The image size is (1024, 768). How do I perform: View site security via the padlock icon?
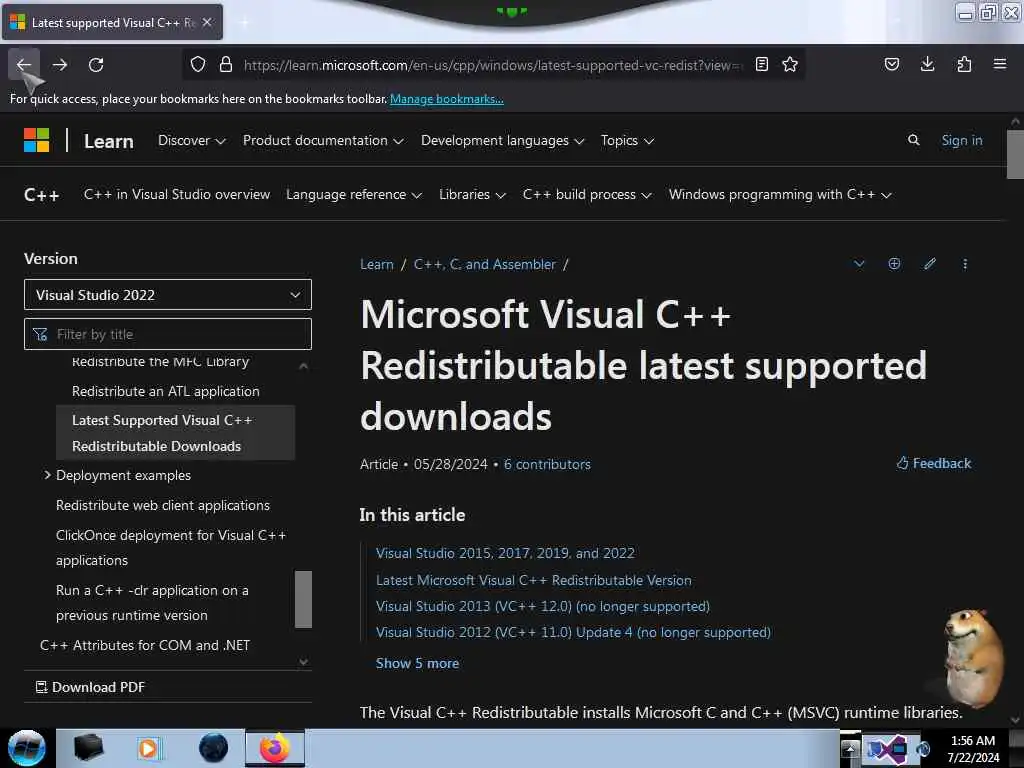[x=226, y=64]
